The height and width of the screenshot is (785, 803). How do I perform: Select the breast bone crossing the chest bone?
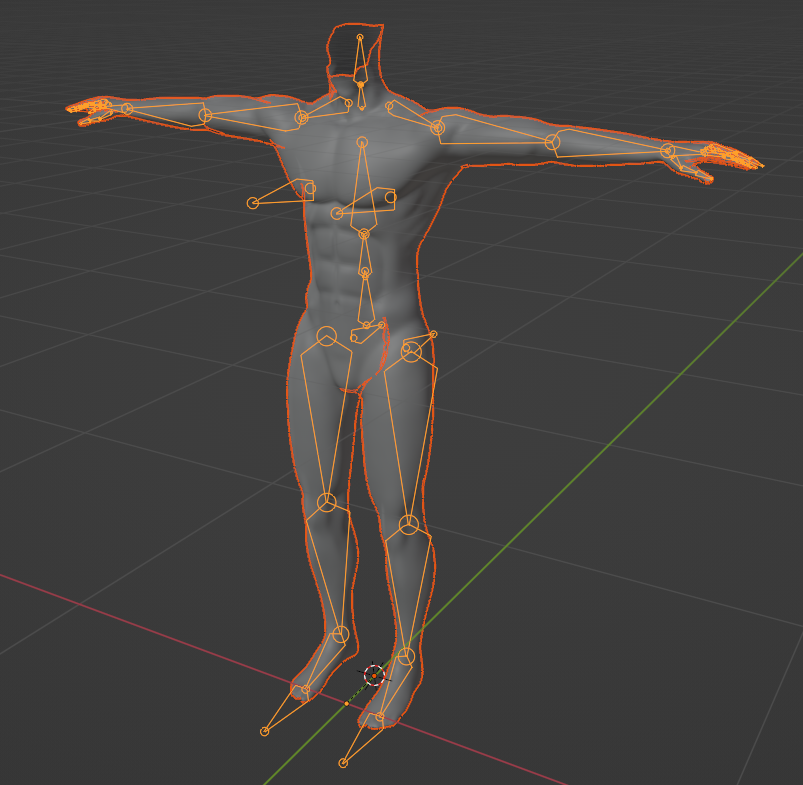pos(365,202)
